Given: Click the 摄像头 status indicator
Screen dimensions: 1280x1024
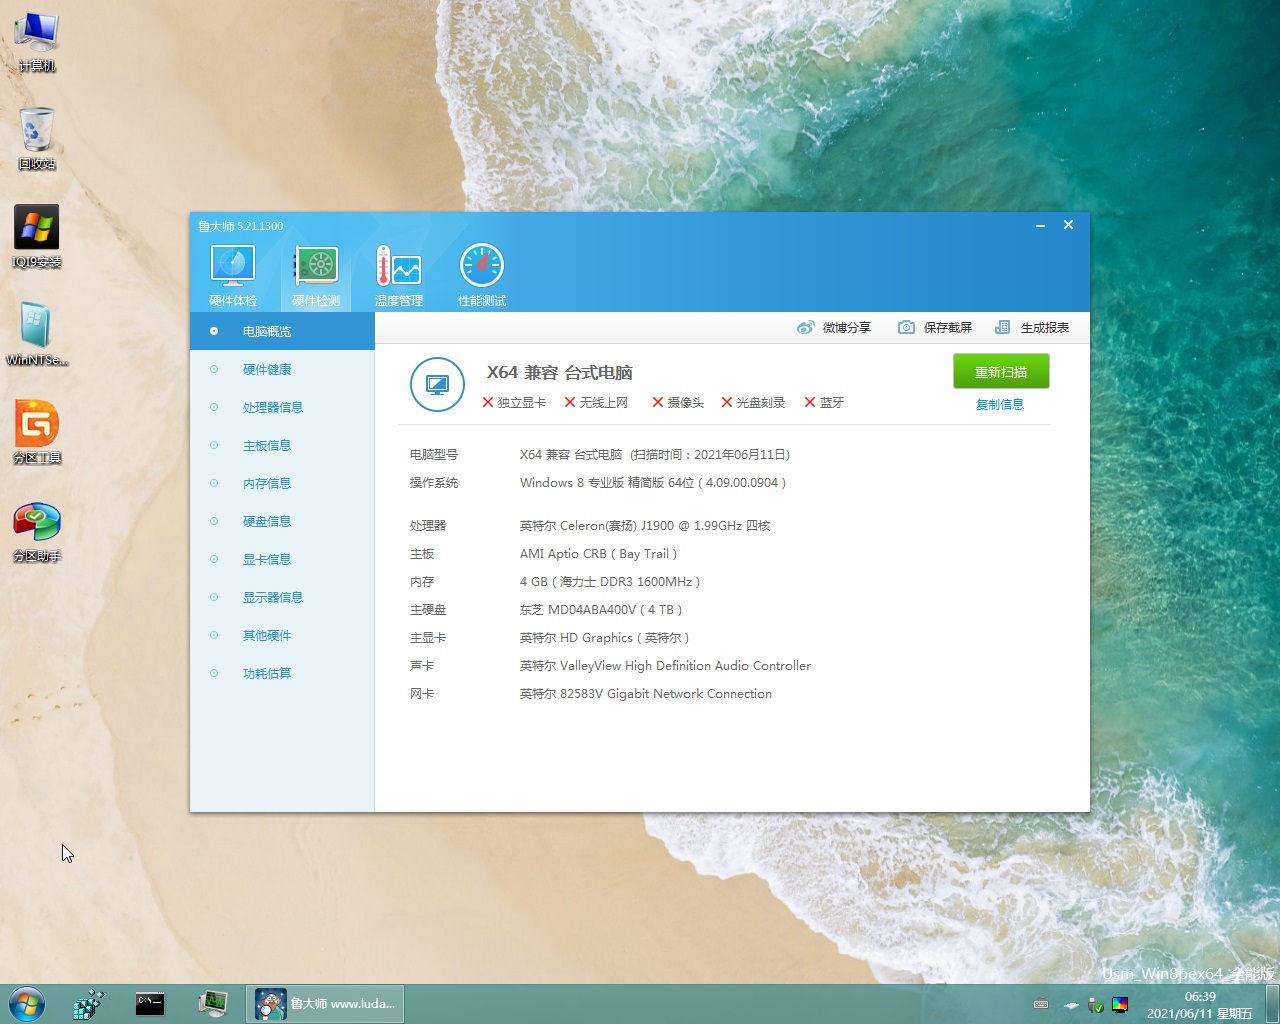Looking at the screenshot, I should (x=678, y=402).
